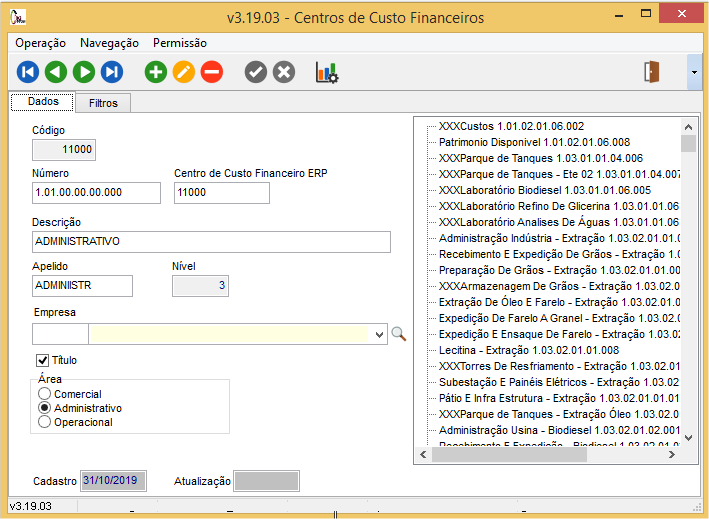Viewport: 709px width, 519px height.
Task: Select XXXArmazenagem De Grãos - Extração
Action: pos(559,286)
